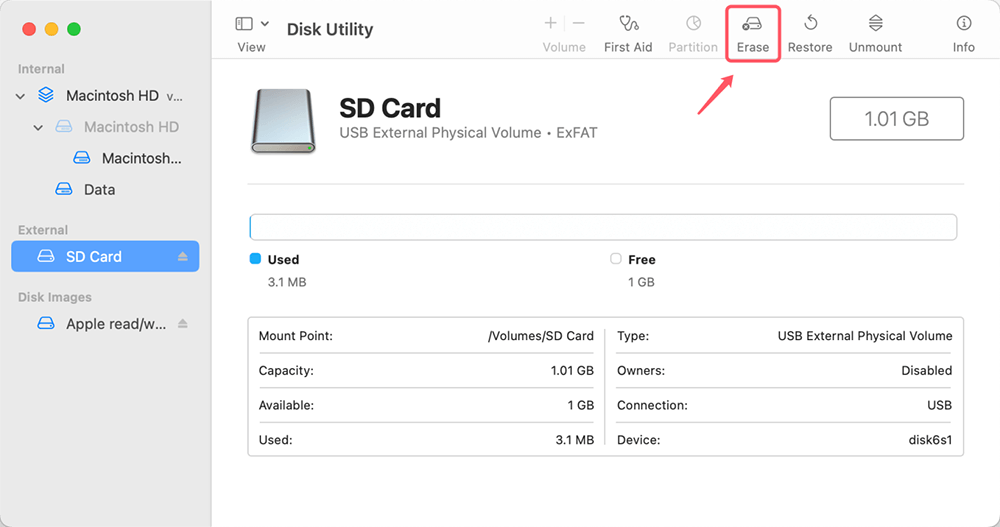The image size is (1000, 527).
Task: Select the Data volume in sidebar
Action: 99,189
